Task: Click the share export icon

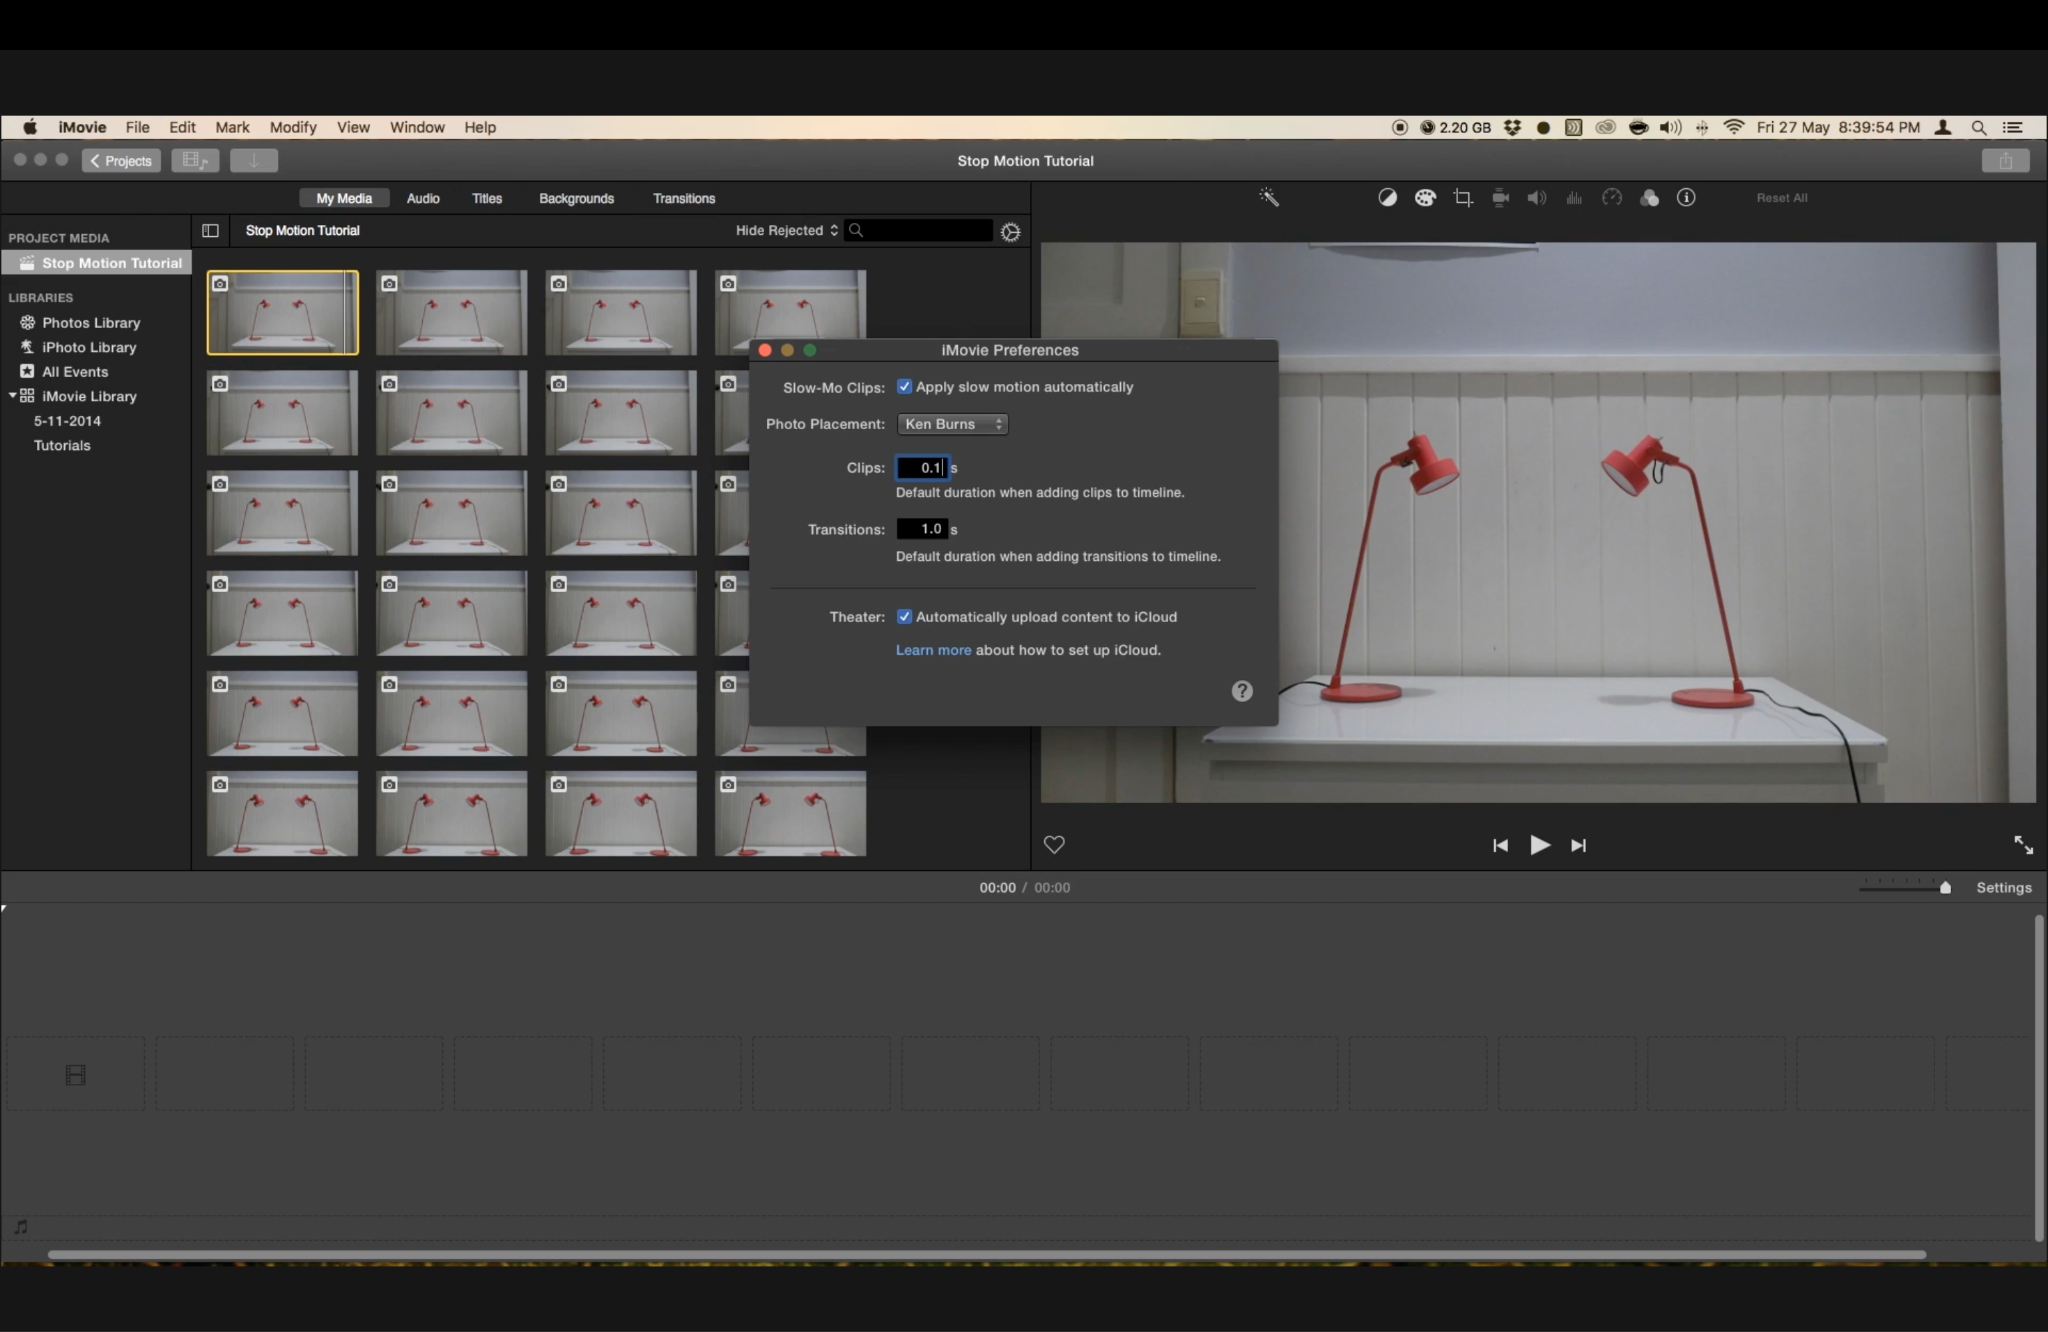Action: [x=2005, y=160]
